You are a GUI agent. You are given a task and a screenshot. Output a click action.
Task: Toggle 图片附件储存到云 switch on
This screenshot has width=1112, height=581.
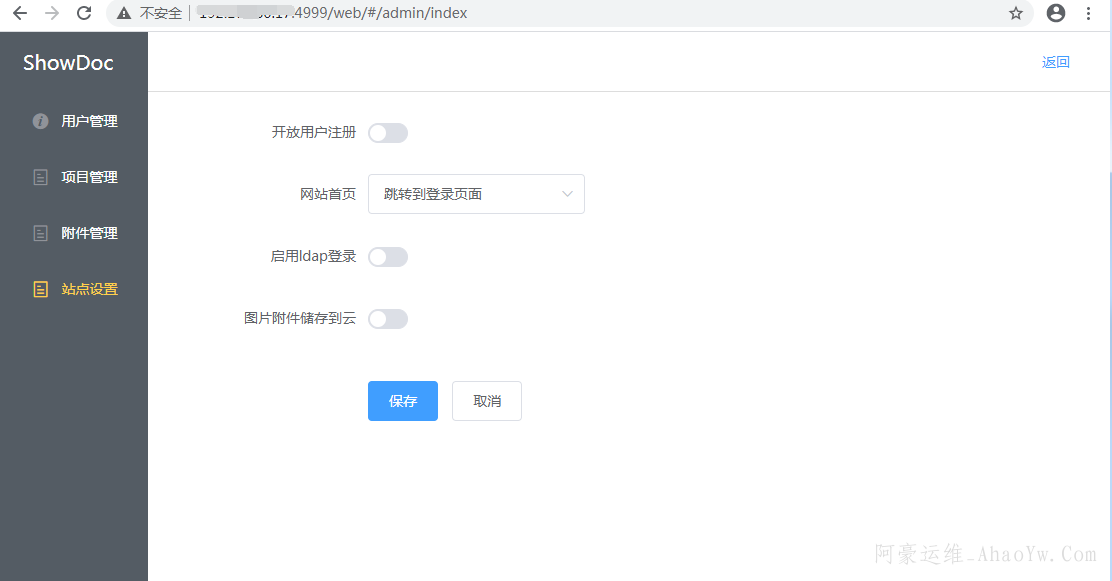(388, 319)
